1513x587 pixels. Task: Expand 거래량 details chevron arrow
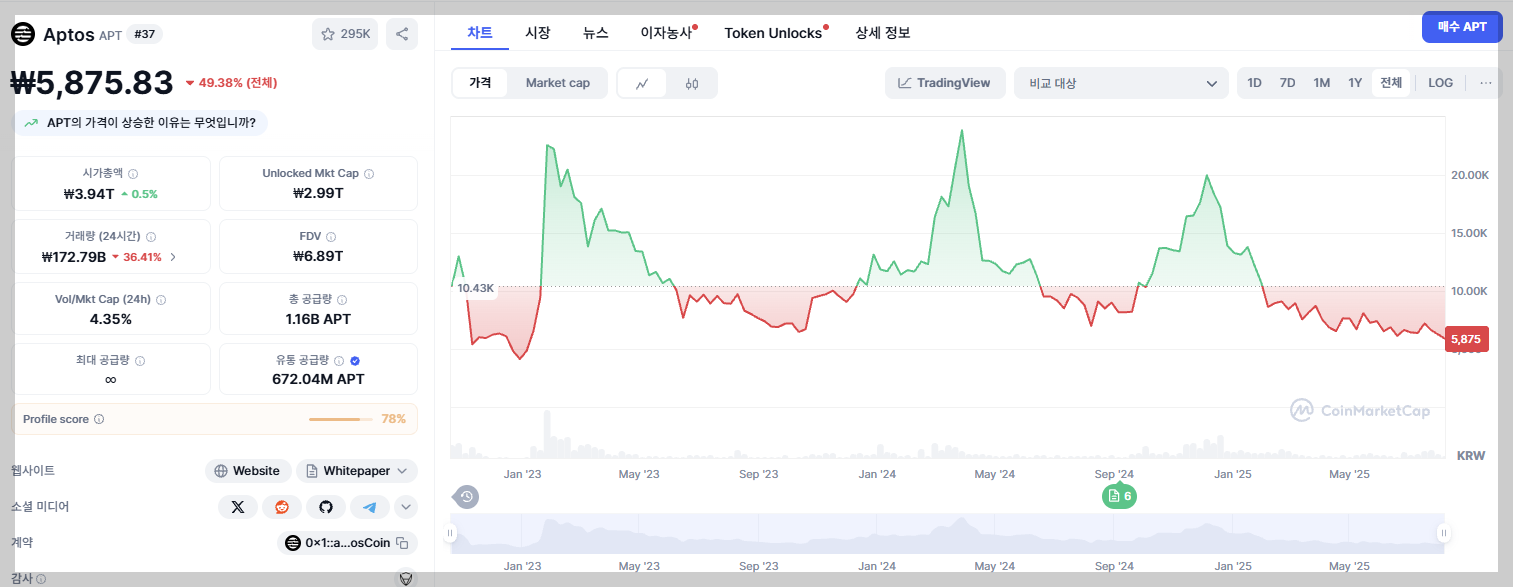point(173,257)
